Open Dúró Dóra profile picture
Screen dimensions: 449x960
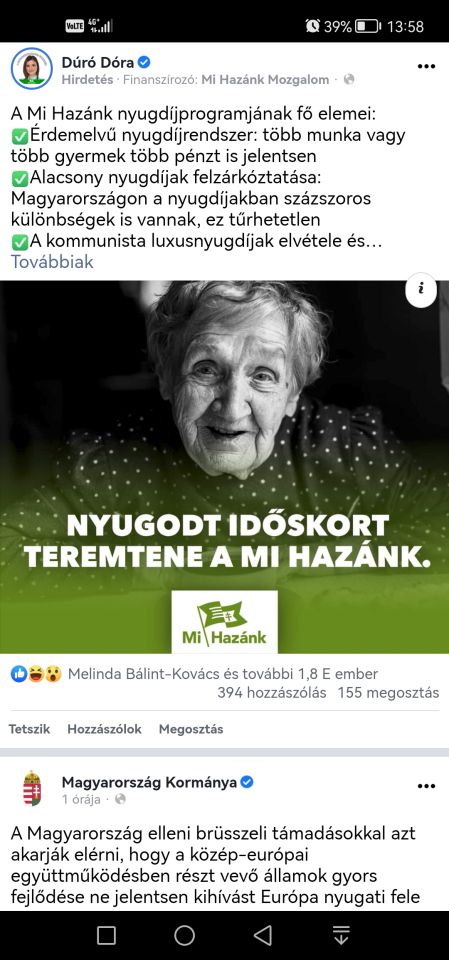click(x=32, y=68)
